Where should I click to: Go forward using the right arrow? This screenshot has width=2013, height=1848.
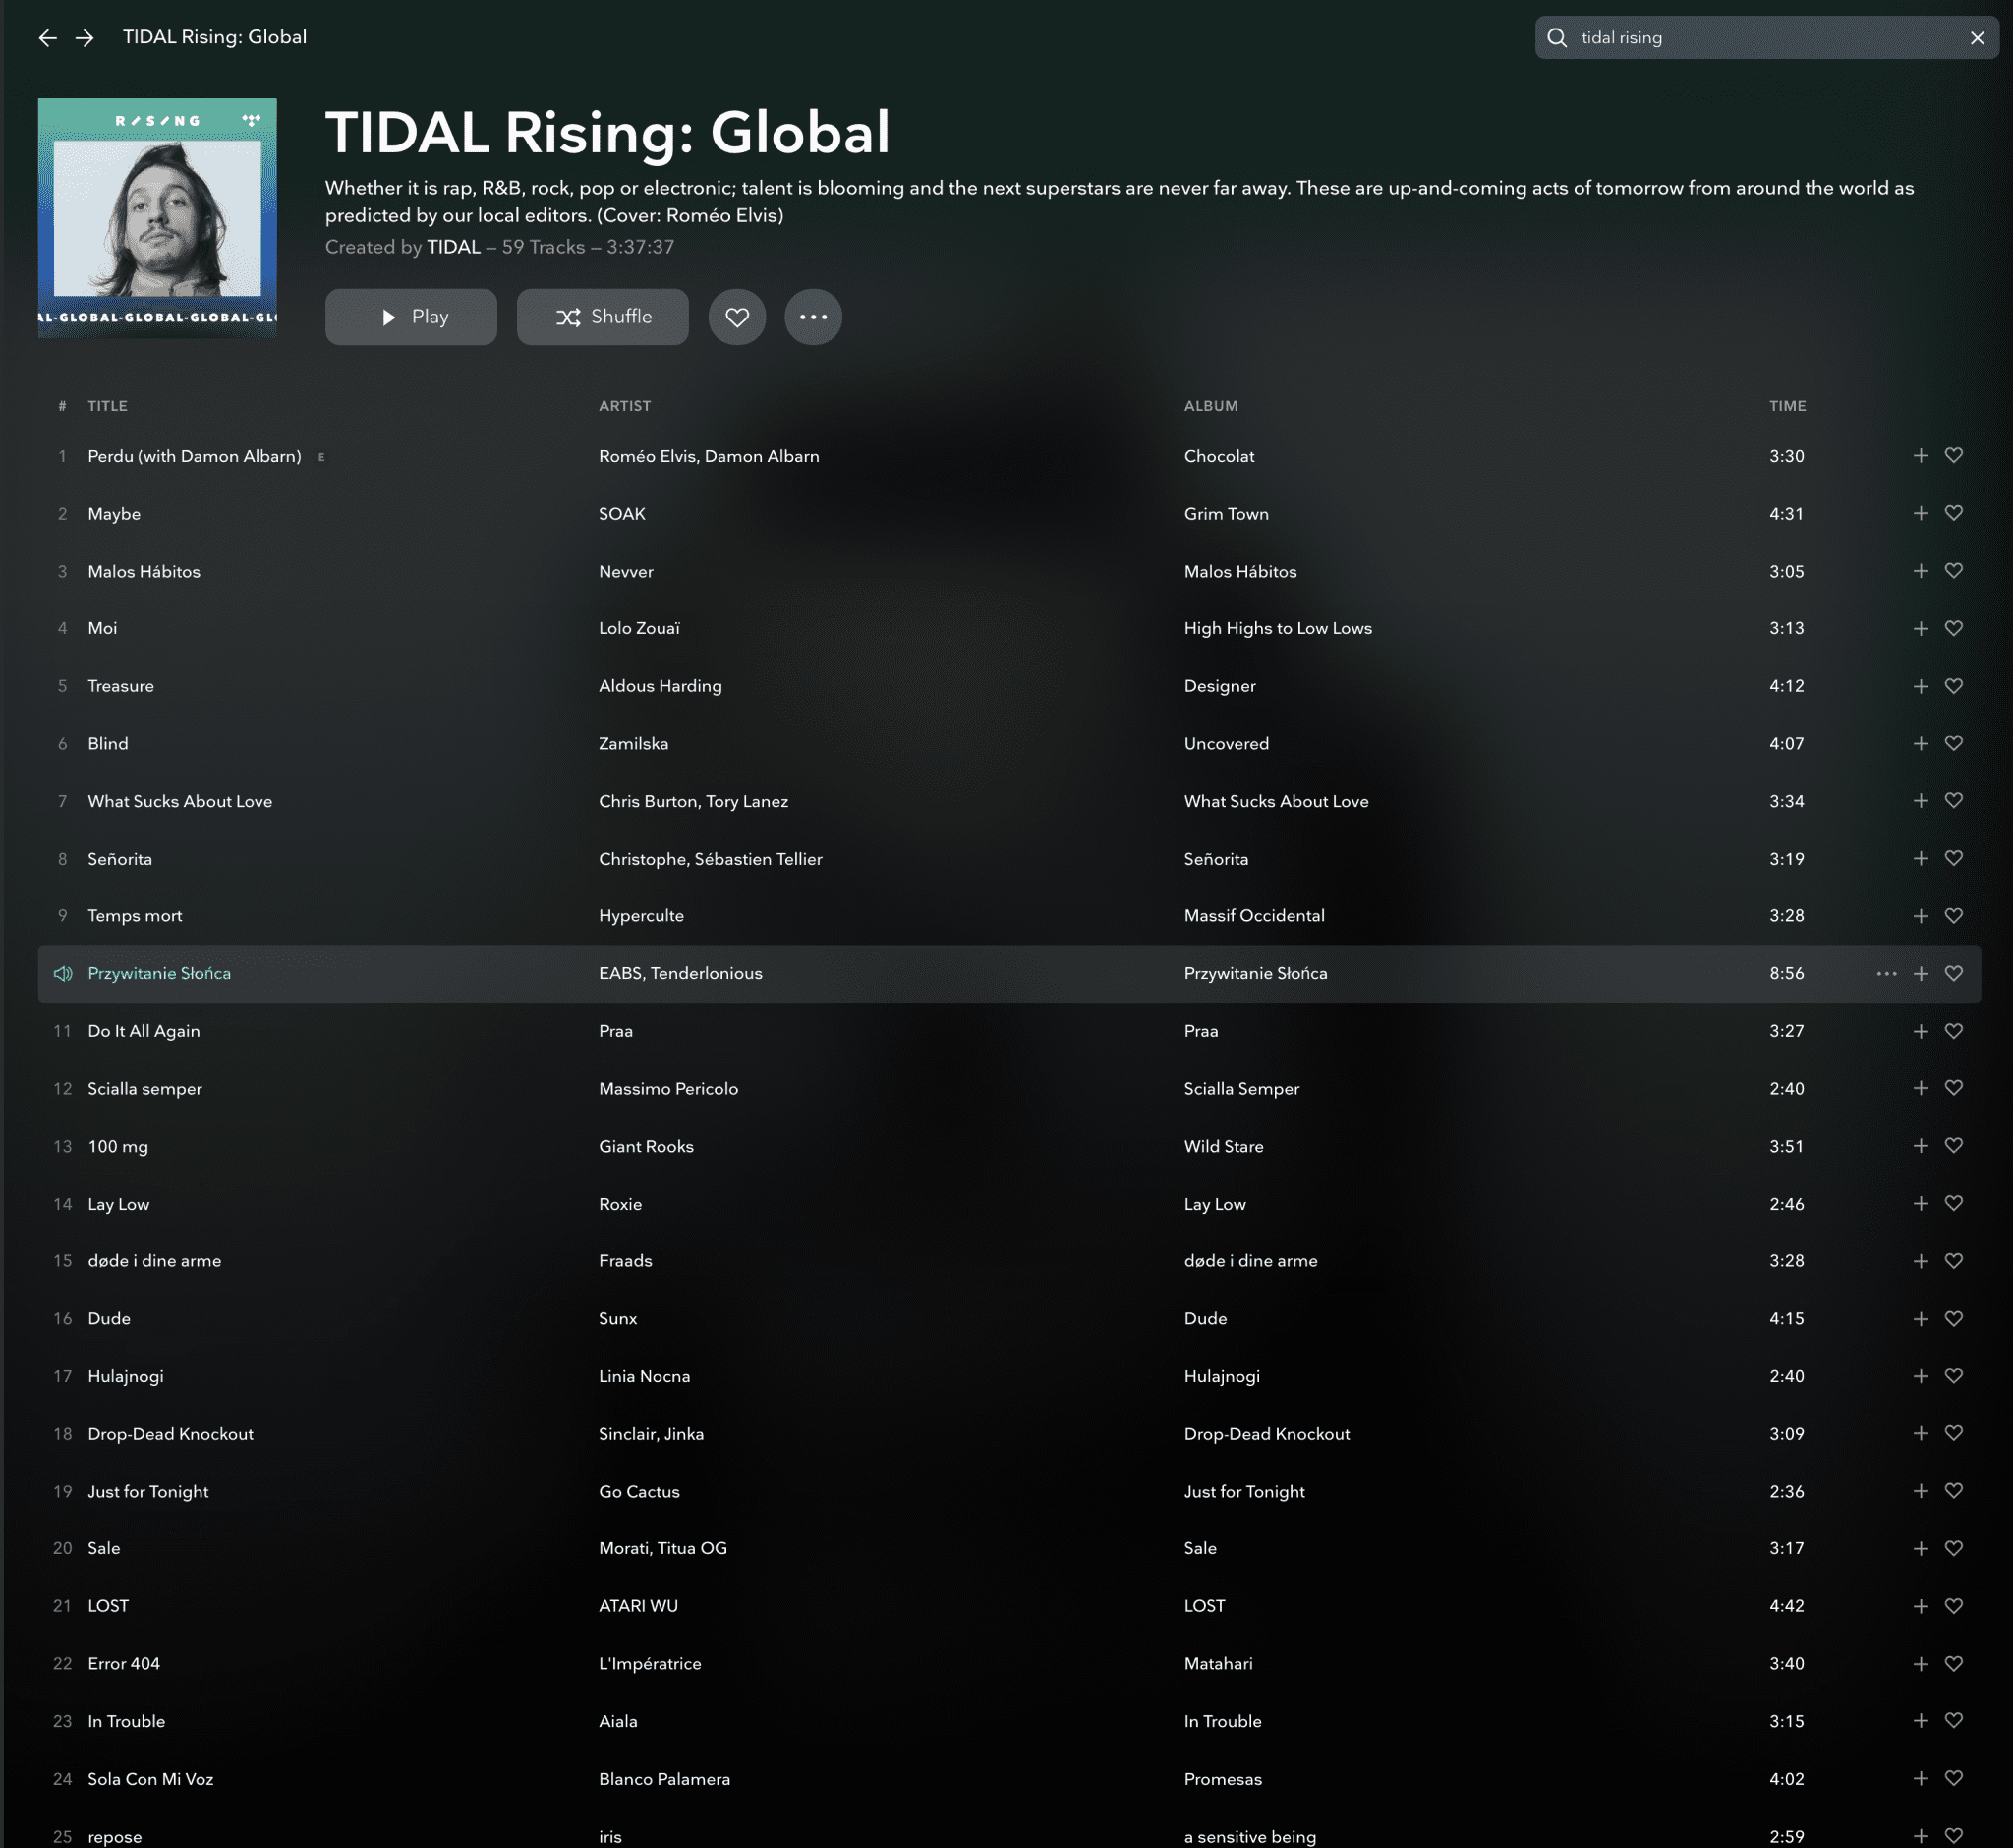pyautogui.click(x=85, y=38)
